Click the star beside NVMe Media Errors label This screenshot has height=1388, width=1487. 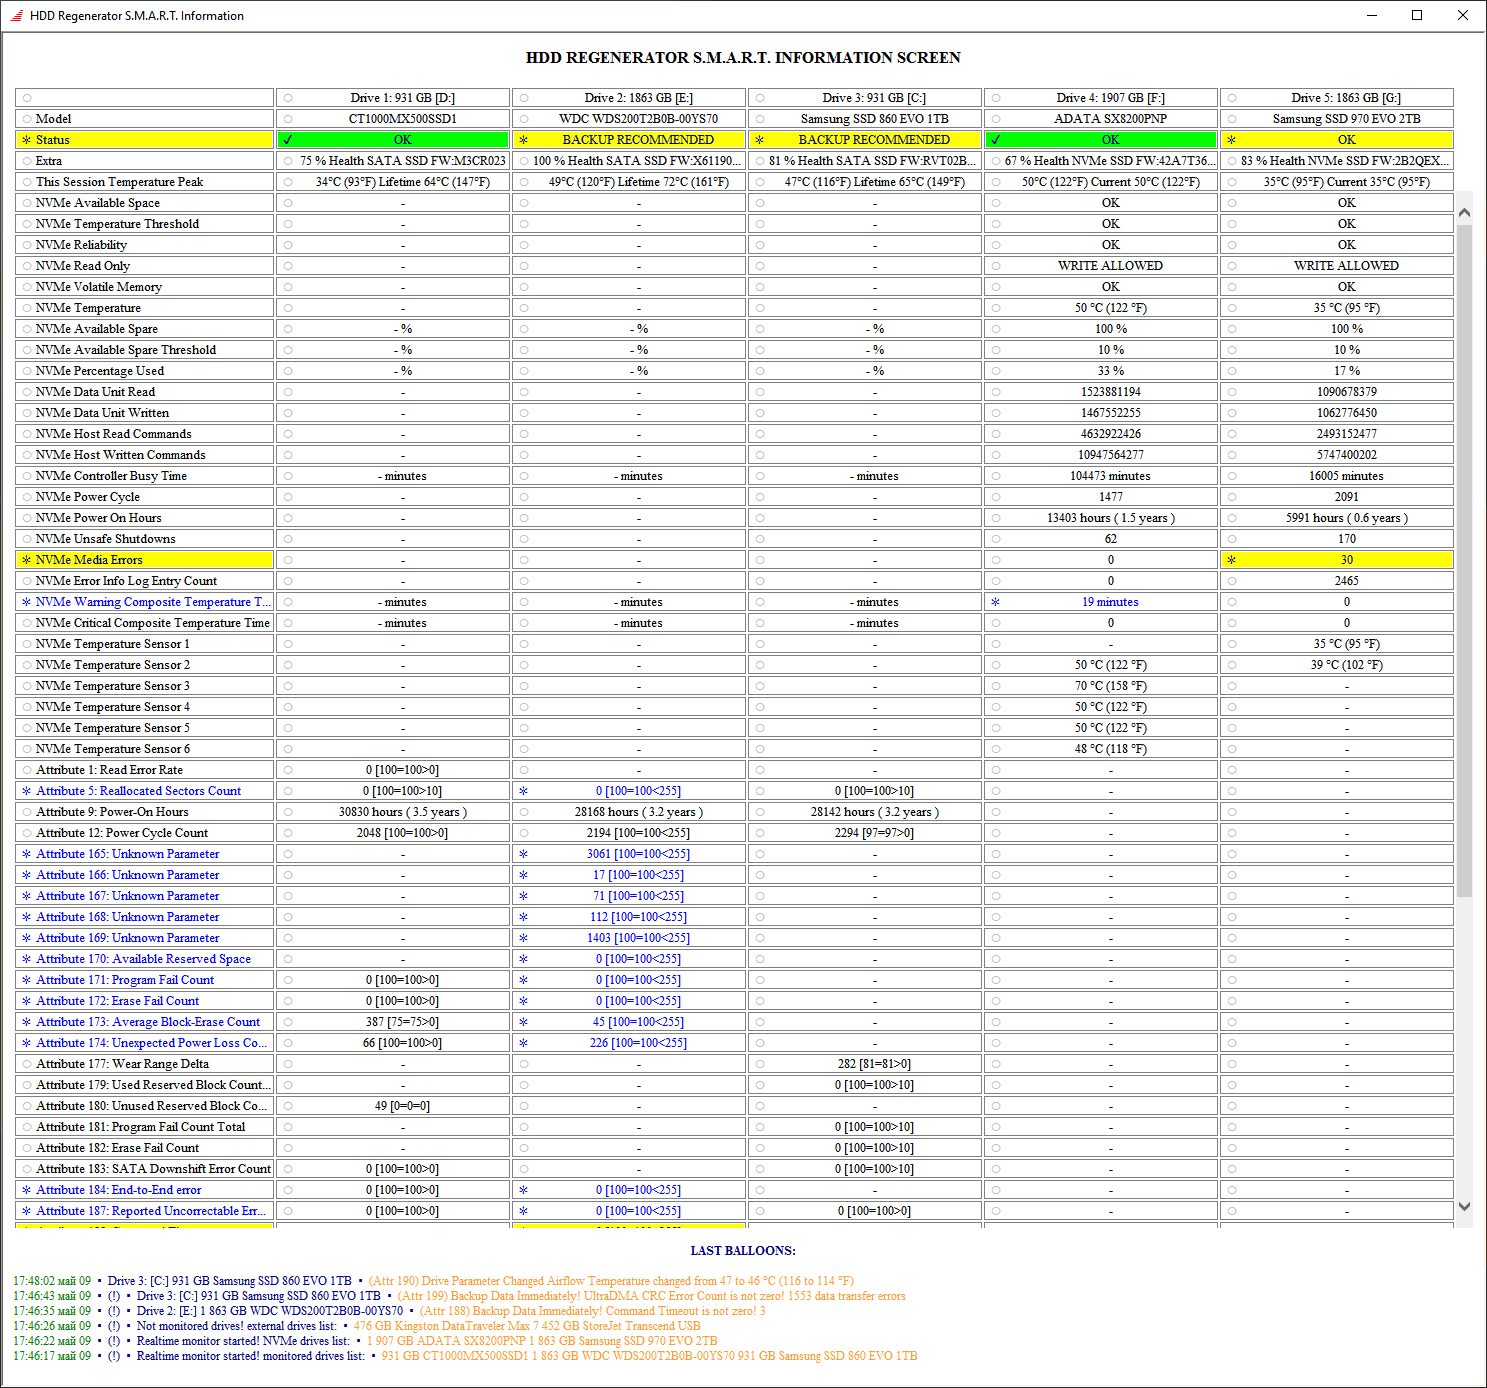pyautogui.click(x=27, y=560)
